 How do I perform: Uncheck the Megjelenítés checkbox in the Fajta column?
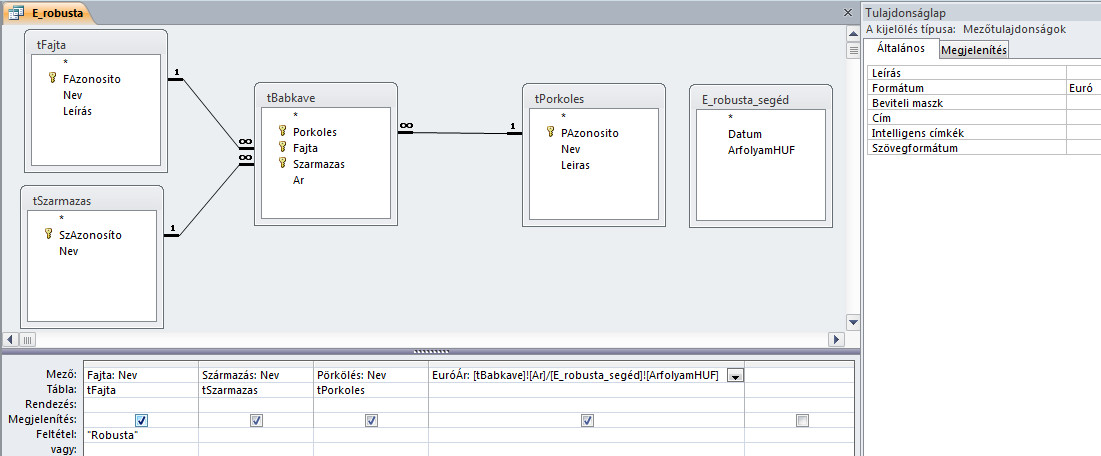pos(141,421)
